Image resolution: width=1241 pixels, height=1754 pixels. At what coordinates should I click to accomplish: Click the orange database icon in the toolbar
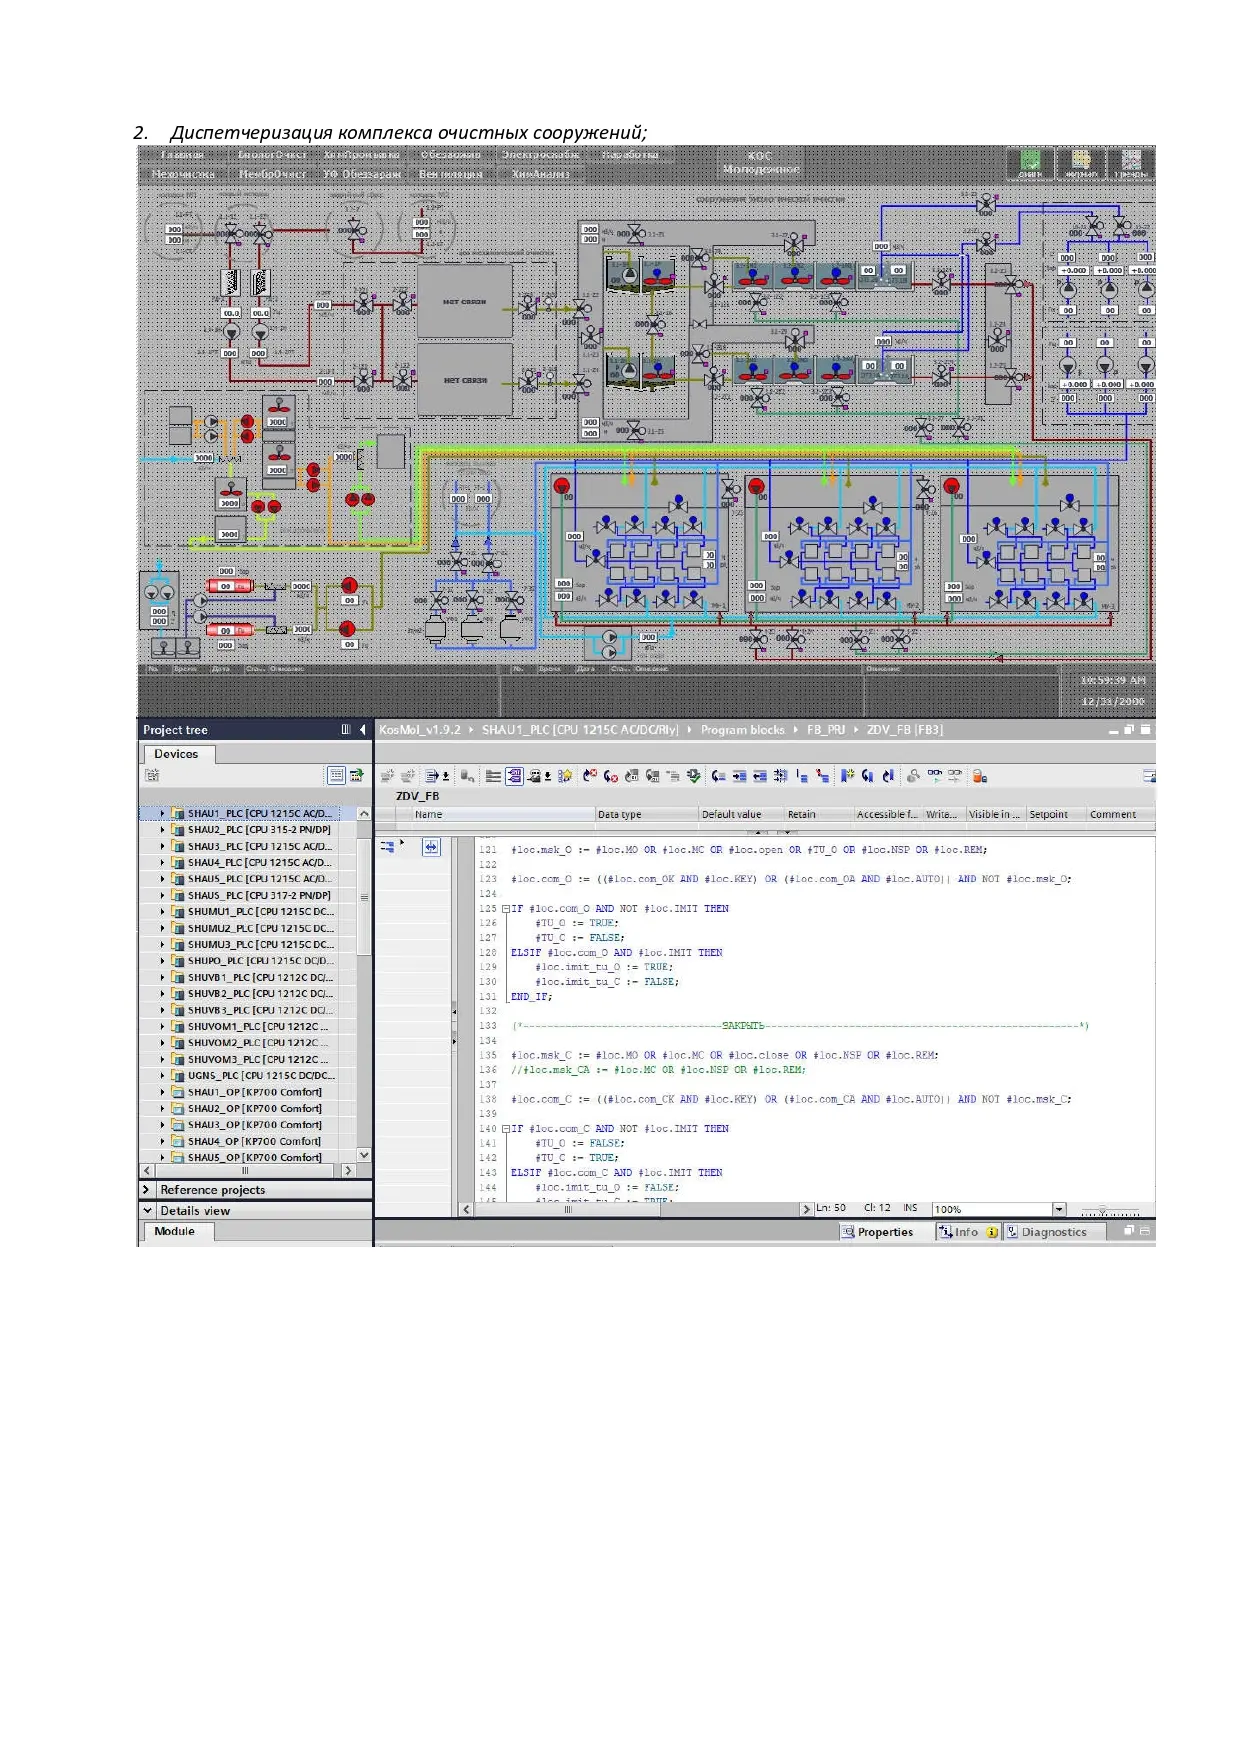[979, 776]
